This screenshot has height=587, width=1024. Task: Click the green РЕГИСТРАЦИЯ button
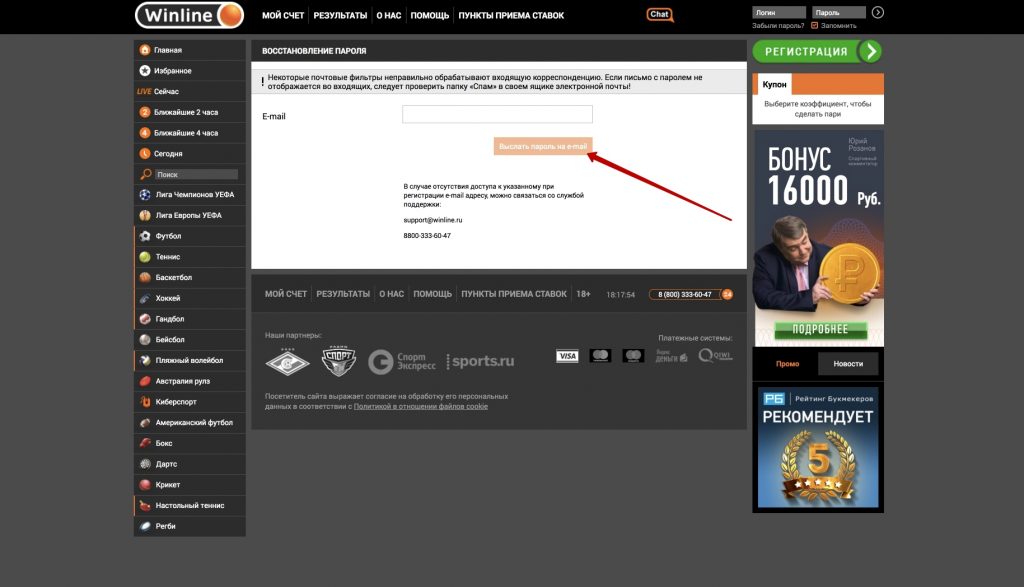[x=816, y=51]
